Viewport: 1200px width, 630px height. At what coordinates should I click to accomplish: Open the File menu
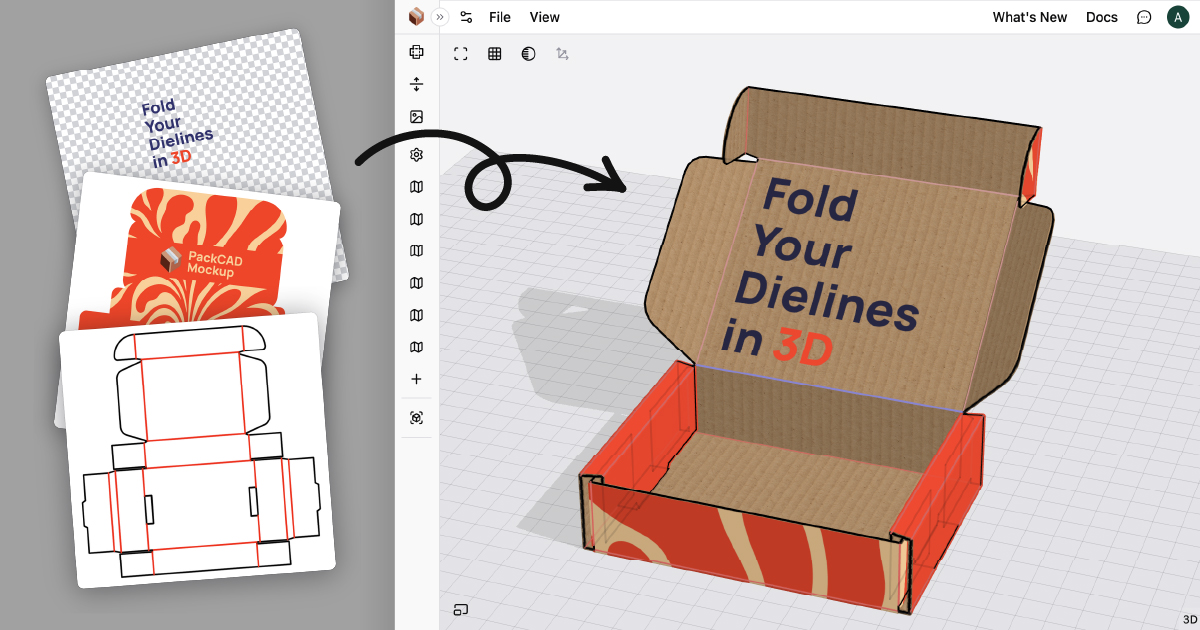tap(500, 17)
